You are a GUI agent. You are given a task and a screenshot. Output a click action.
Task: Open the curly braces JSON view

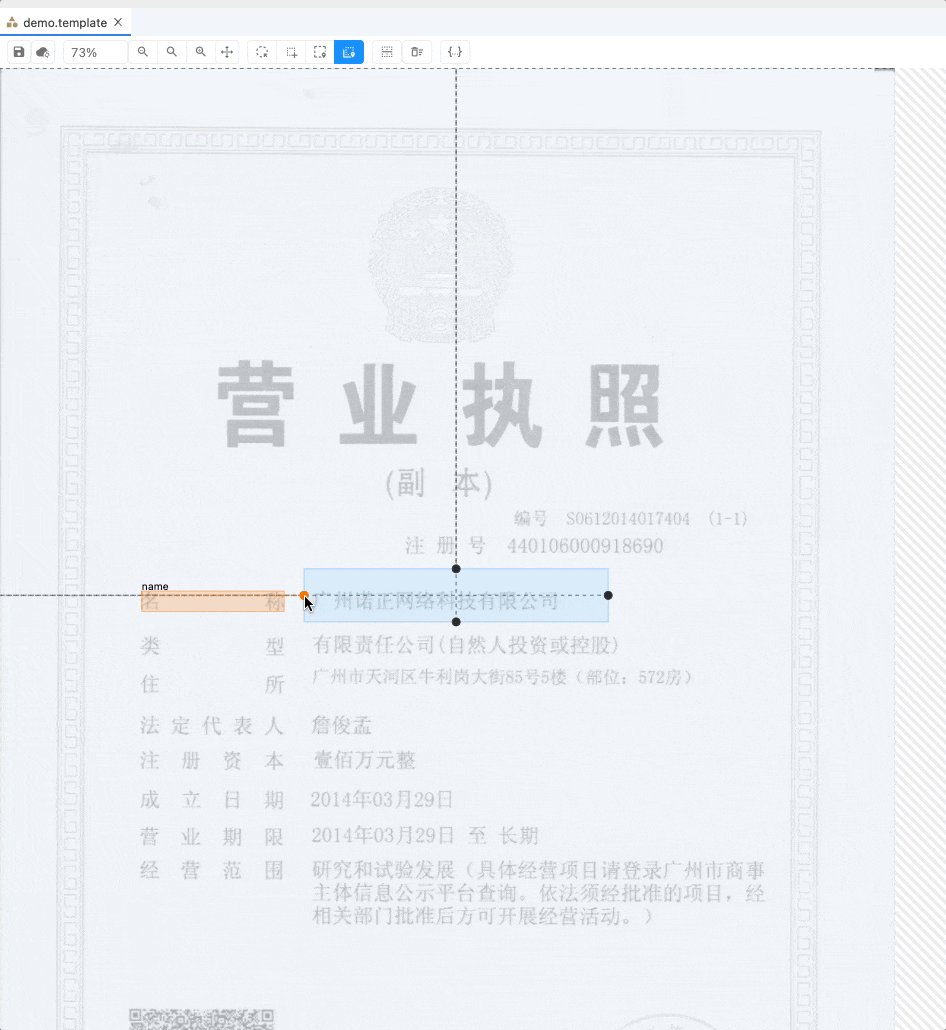455,52
